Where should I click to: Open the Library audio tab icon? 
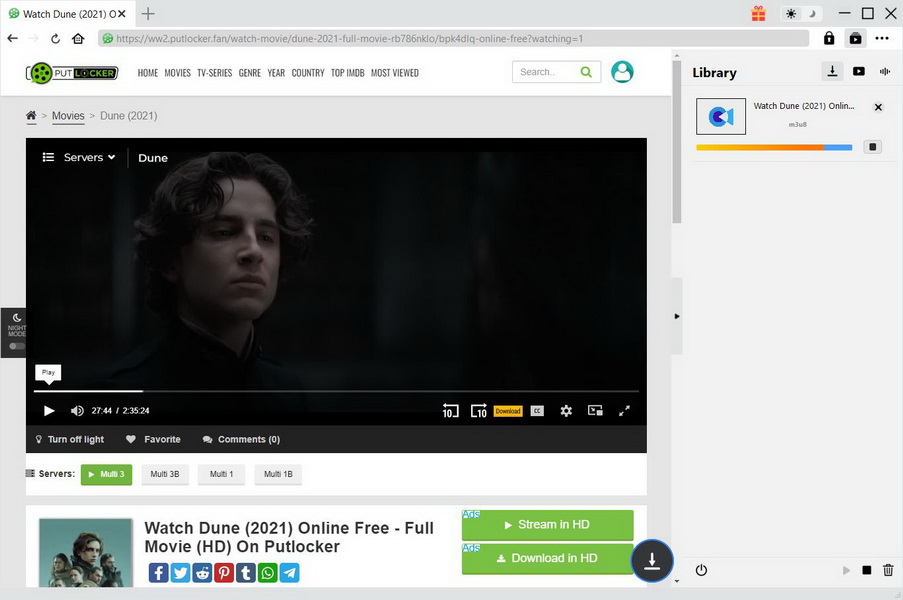coord(885,72)
